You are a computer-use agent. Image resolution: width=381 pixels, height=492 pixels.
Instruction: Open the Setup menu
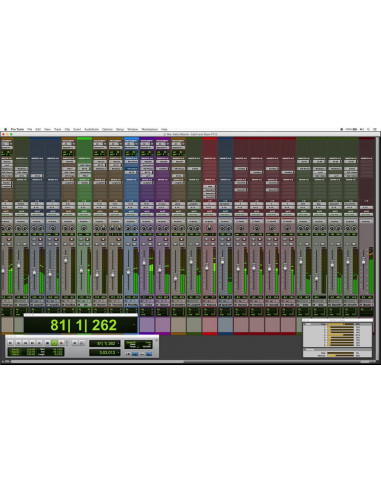click(120, 129)
